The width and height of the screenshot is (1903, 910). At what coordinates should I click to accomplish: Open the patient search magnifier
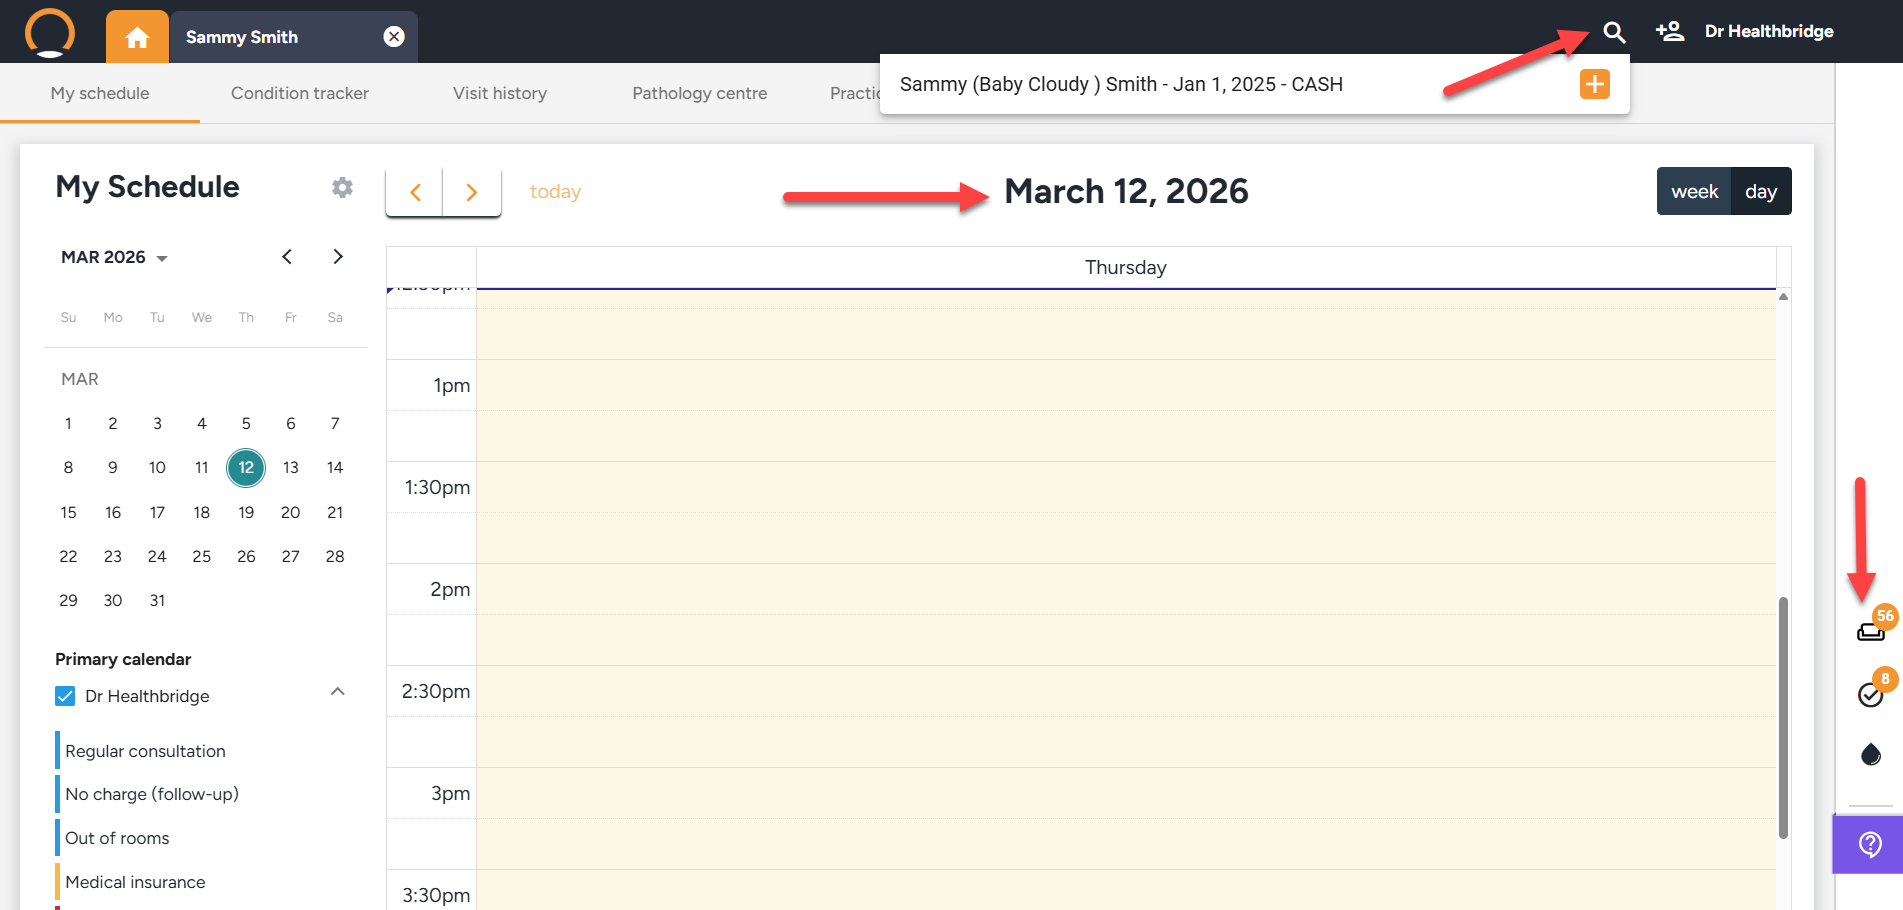pyautogui.click(x=1613, y=32)
